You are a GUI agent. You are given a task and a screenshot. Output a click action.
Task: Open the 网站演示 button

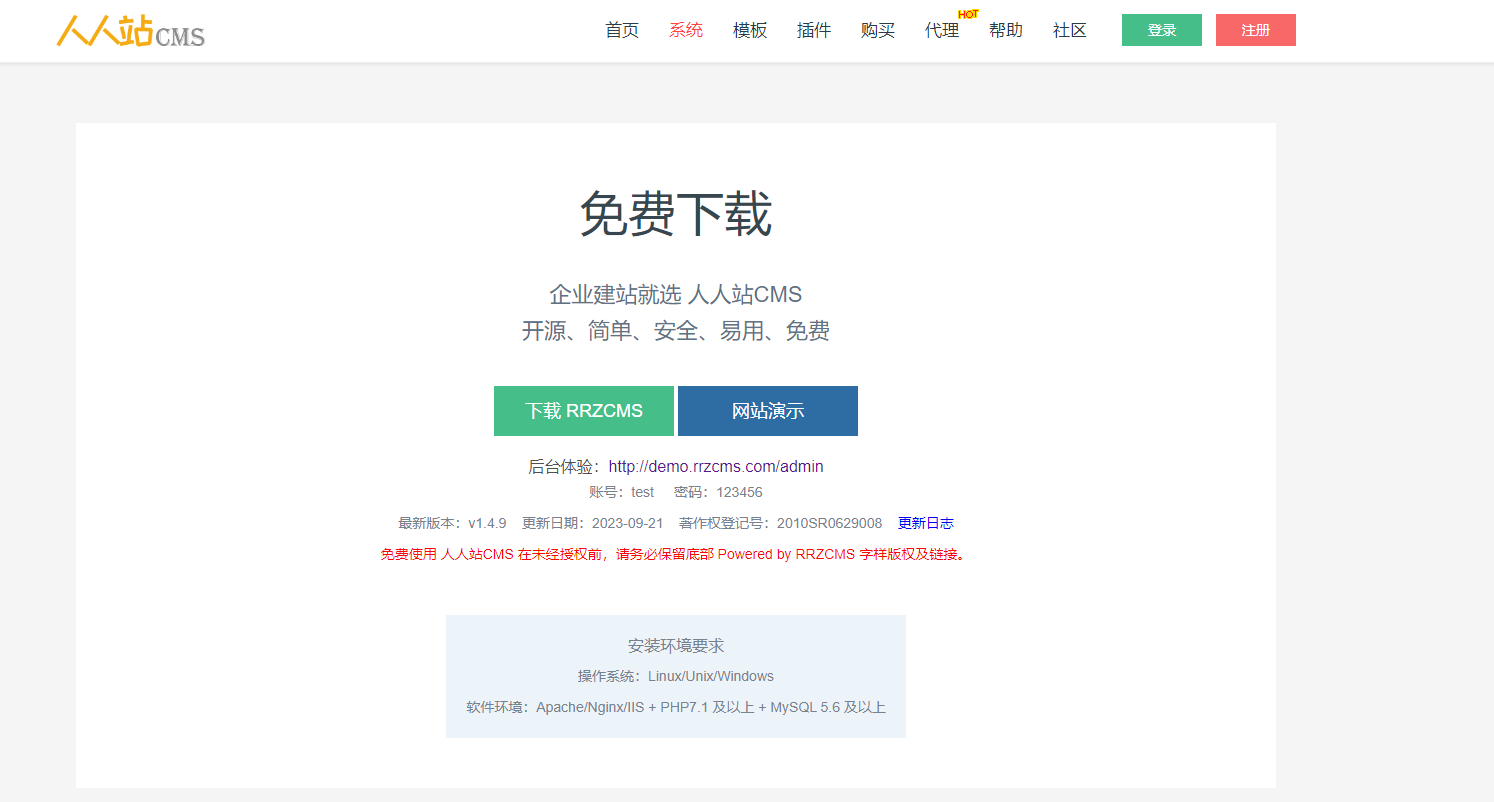click(768, 411)
